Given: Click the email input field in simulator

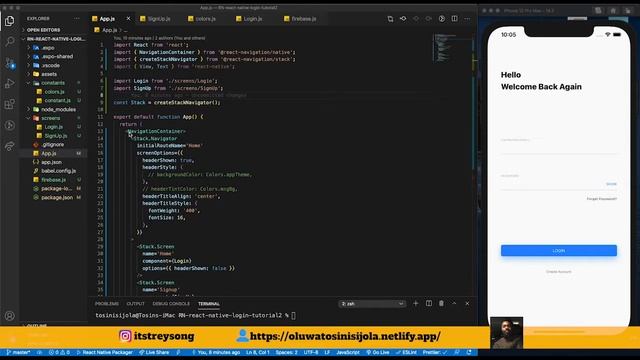Looking at the screenshot, I should tap(558, 145).
